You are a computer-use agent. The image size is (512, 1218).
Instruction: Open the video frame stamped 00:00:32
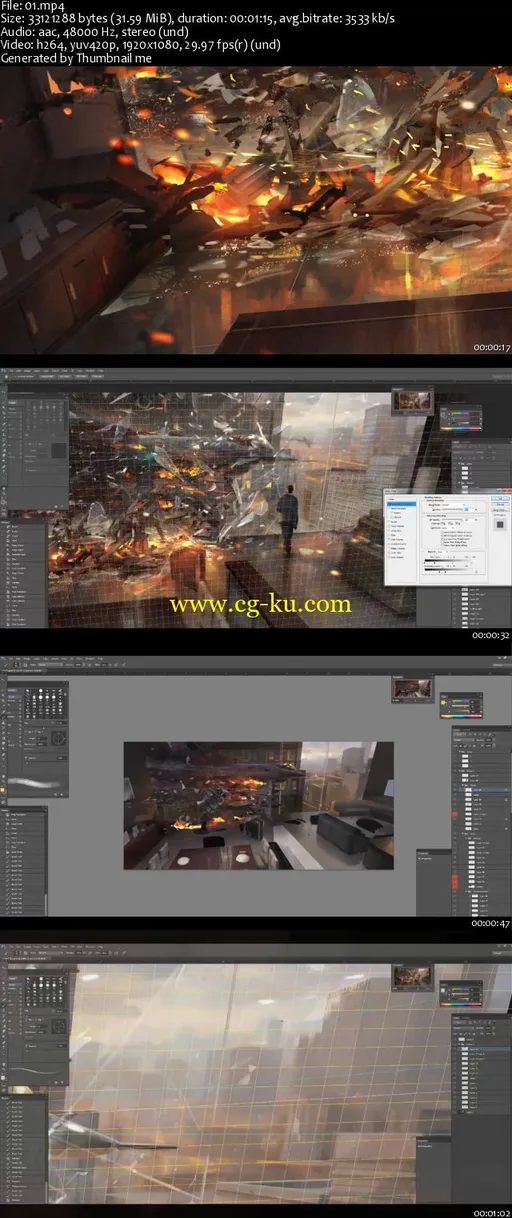pos(256,498)
